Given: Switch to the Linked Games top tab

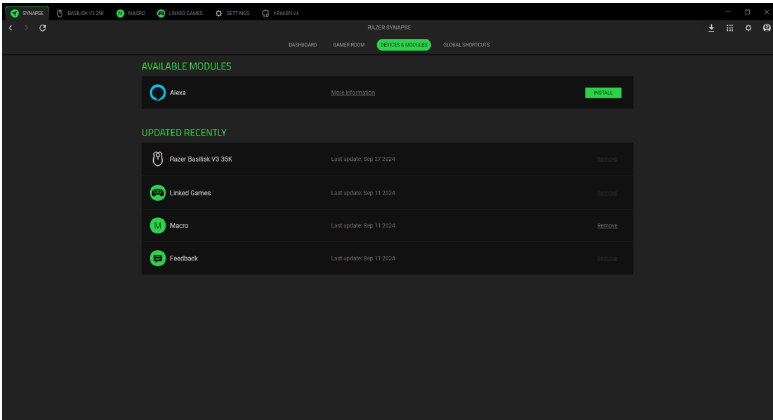Looking at the screenshot, I should pos(180,13).
